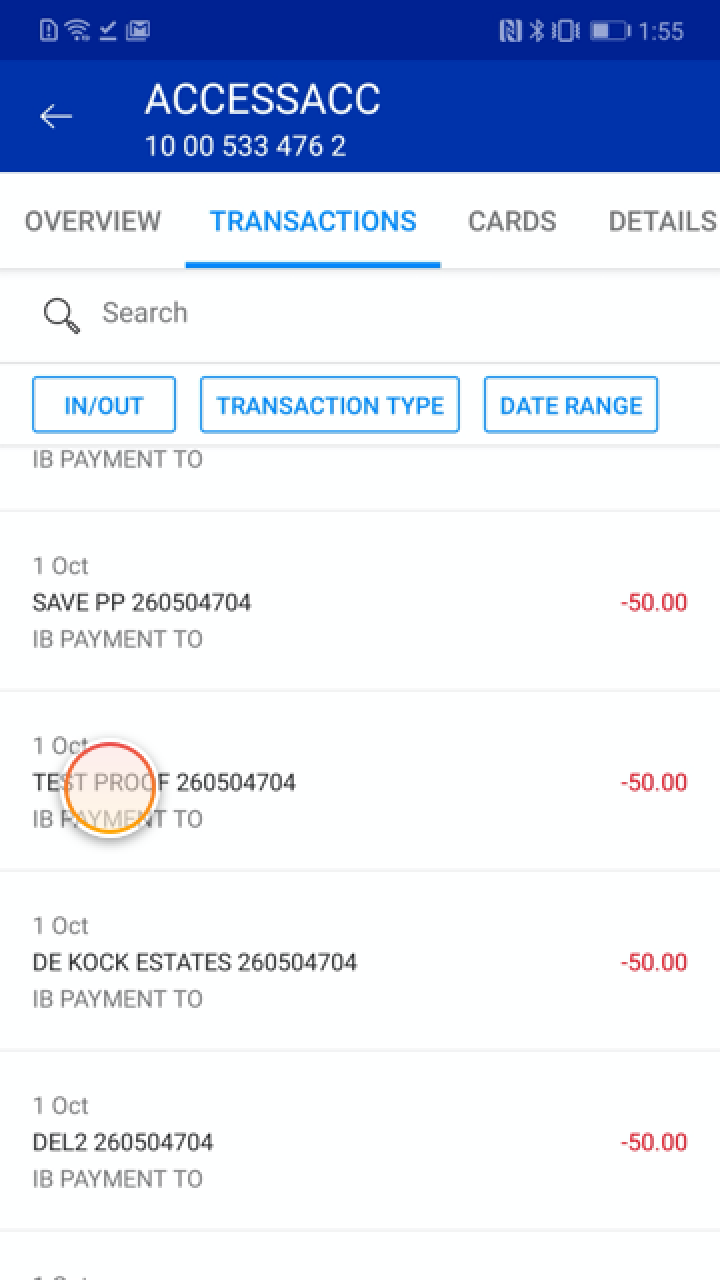
Task: Tap the magnifying glass search icon
Action: 61,315
